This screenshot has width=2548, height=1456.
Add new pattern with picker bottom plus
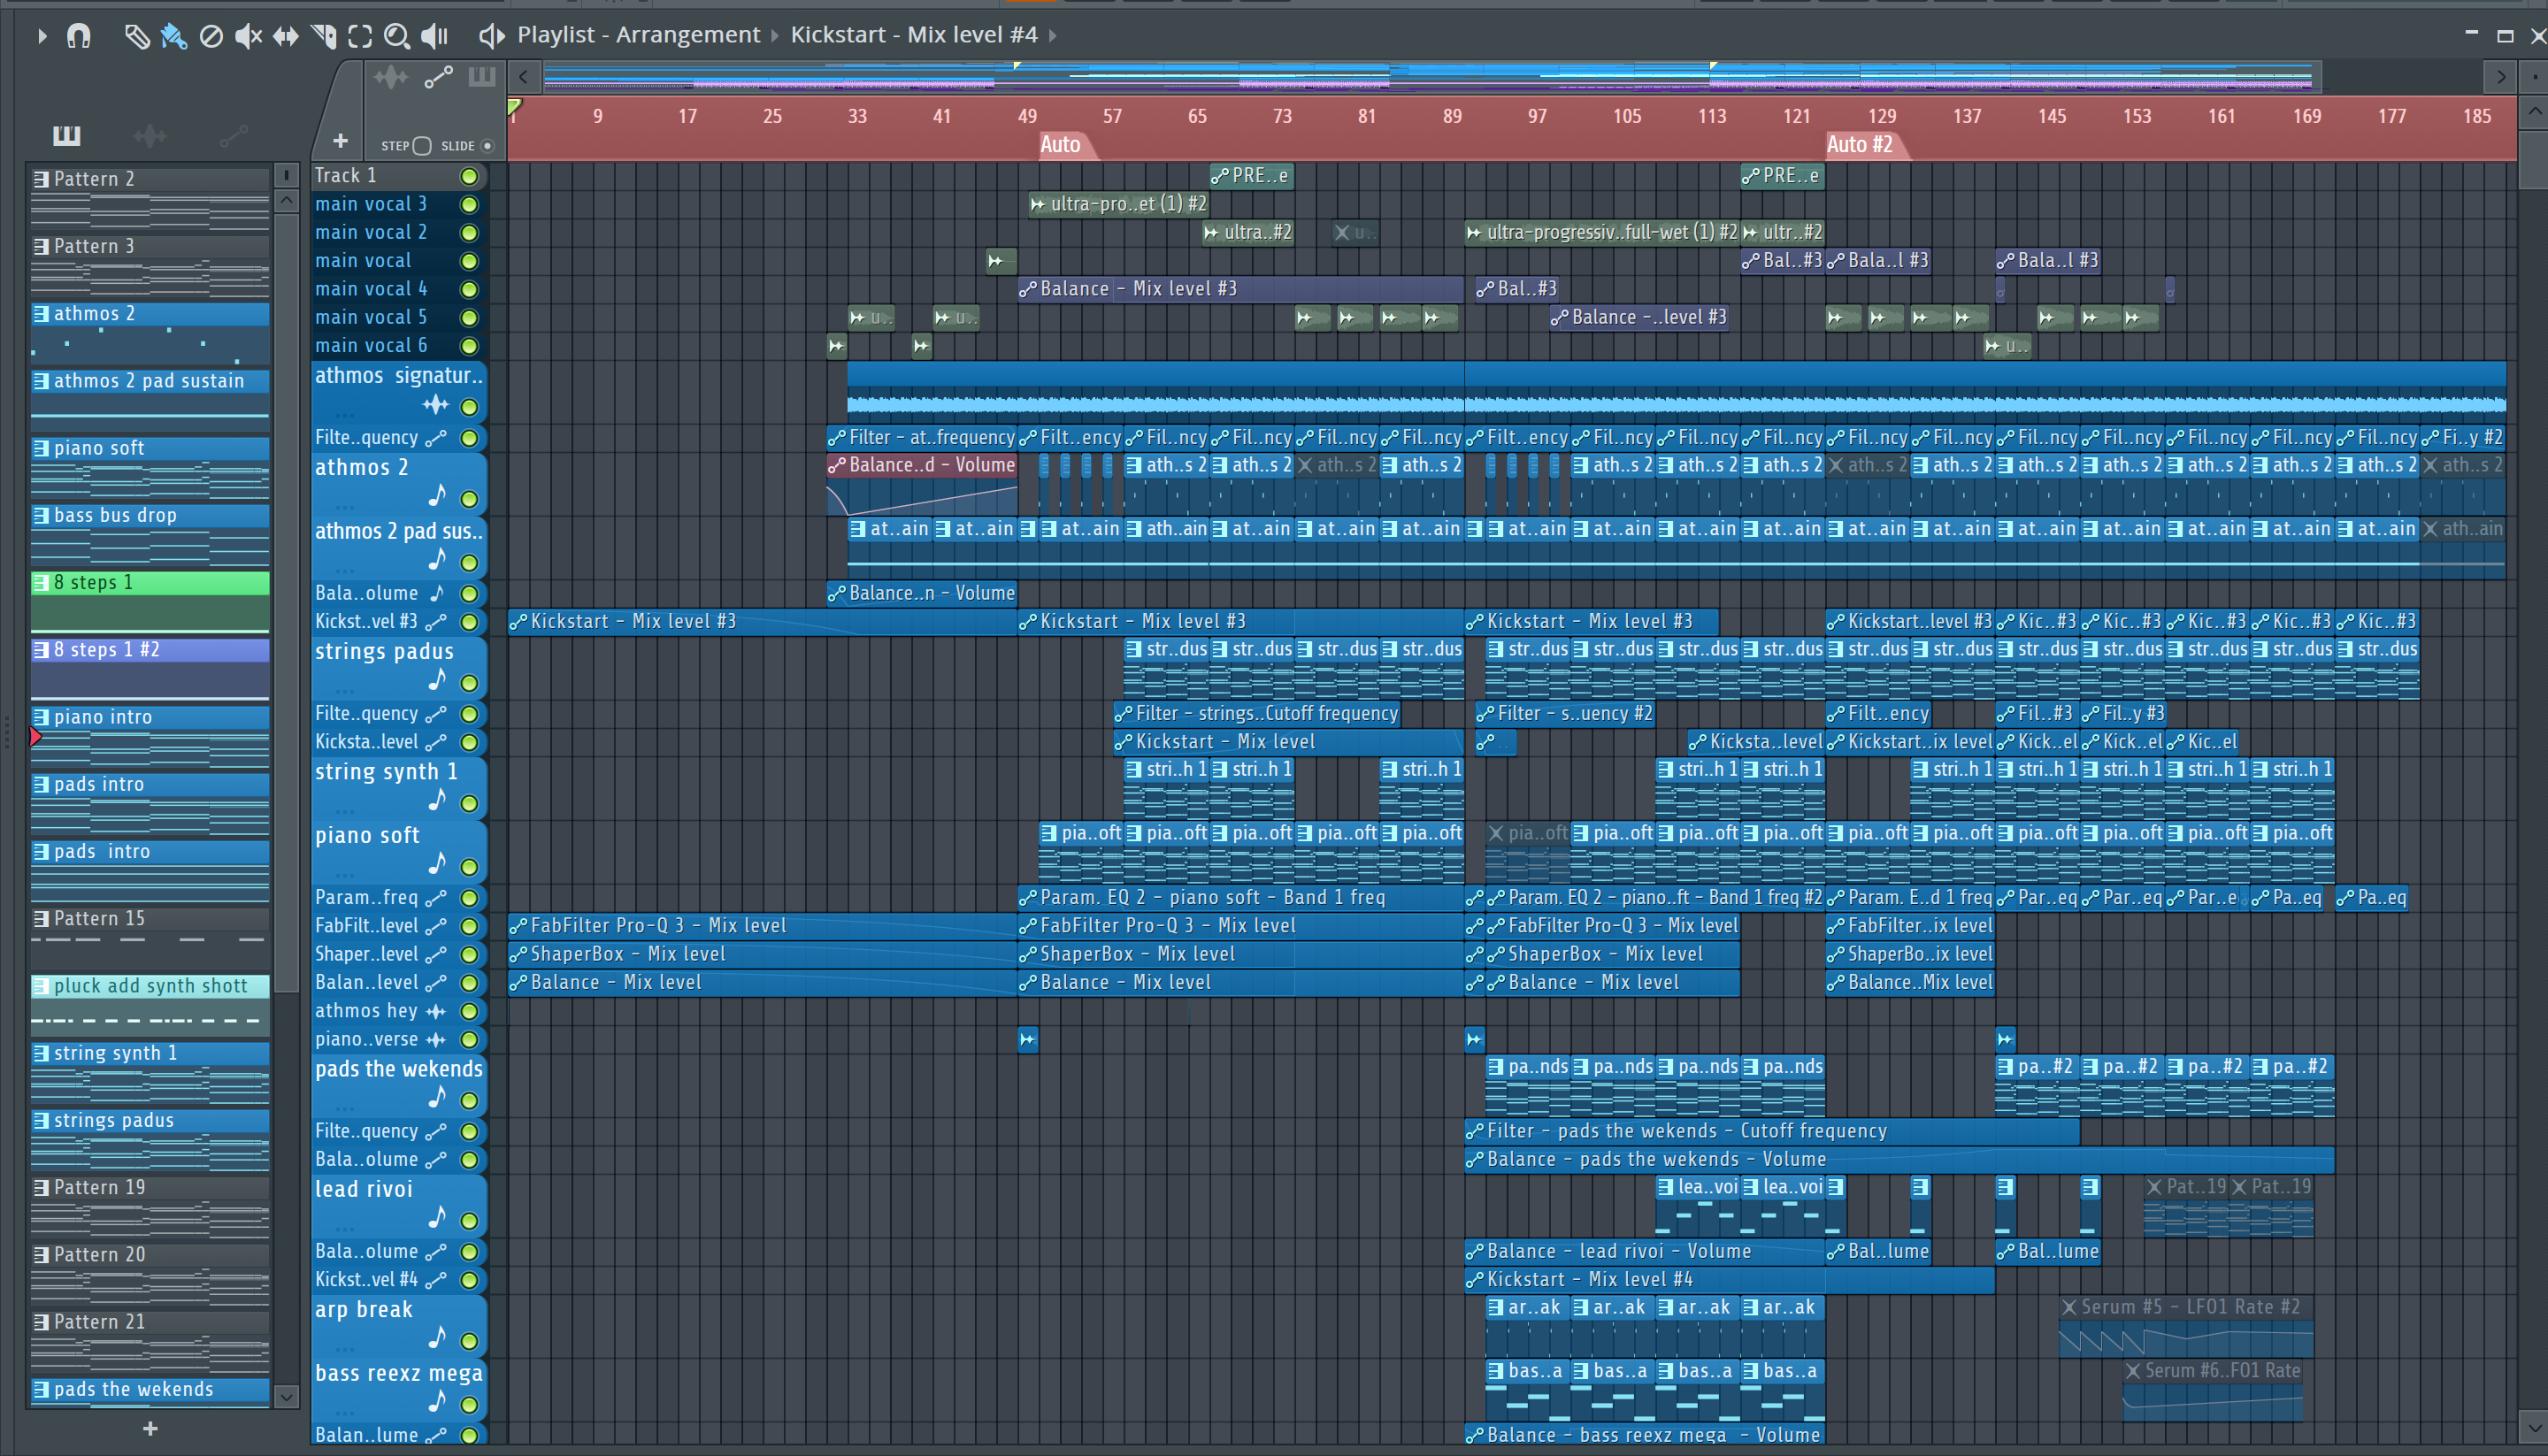[x=150, y=1429]
